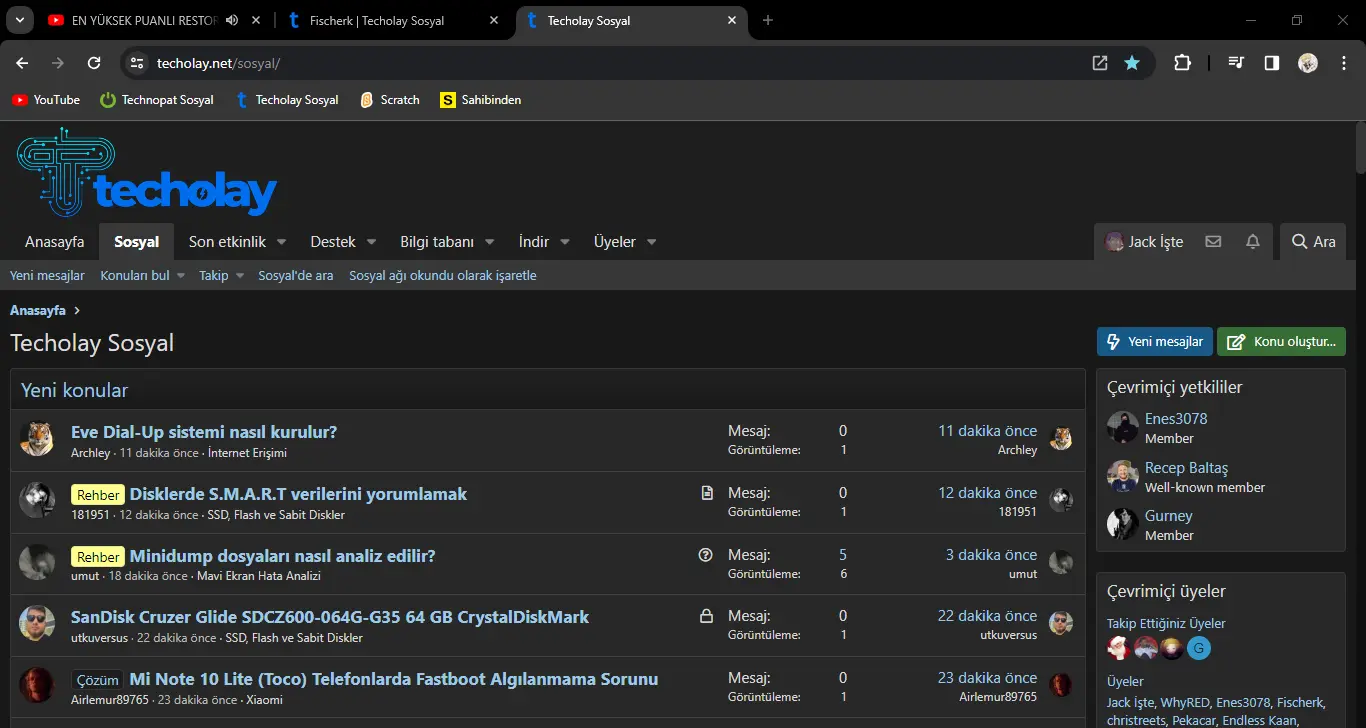1366x728 pixels.
Task: Open the Xiaomi forum link on Mi Note thread
Action: click(263, 700)
